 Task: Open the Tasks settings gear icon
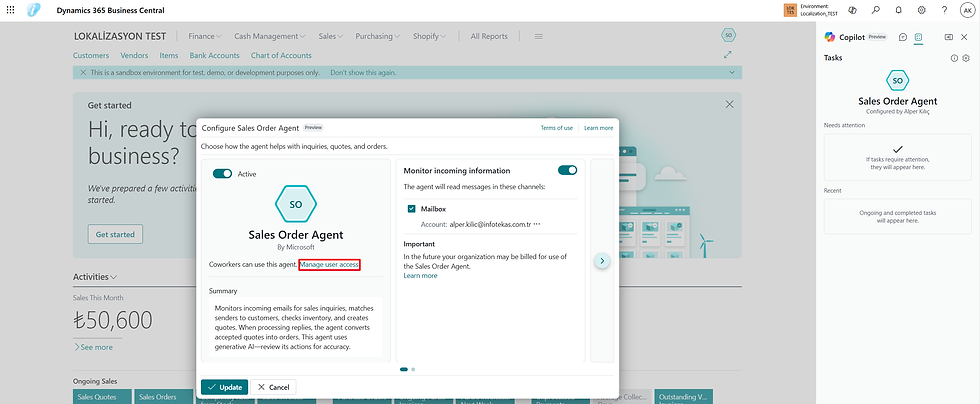point(966,58)
